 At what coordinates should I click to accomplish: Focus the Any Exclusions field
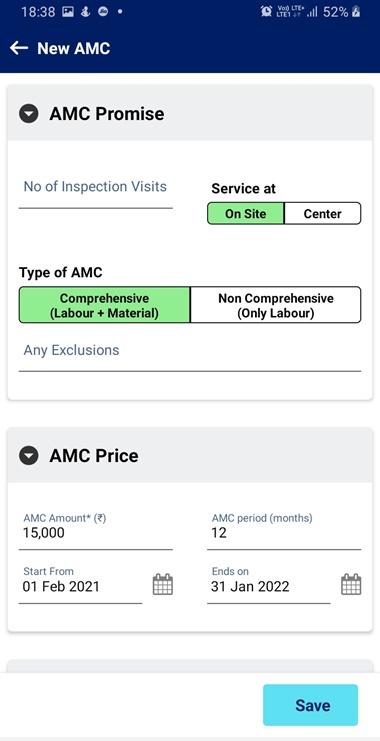pos(190,355)
